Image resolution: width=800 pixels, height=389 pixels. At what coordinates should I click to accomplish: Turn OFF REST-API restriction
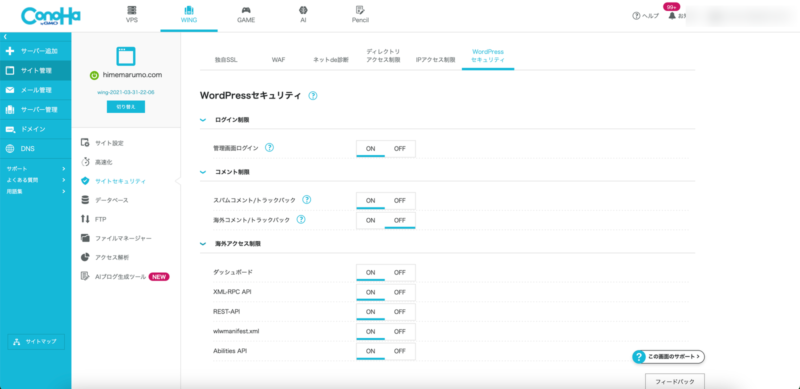(399, 312)
